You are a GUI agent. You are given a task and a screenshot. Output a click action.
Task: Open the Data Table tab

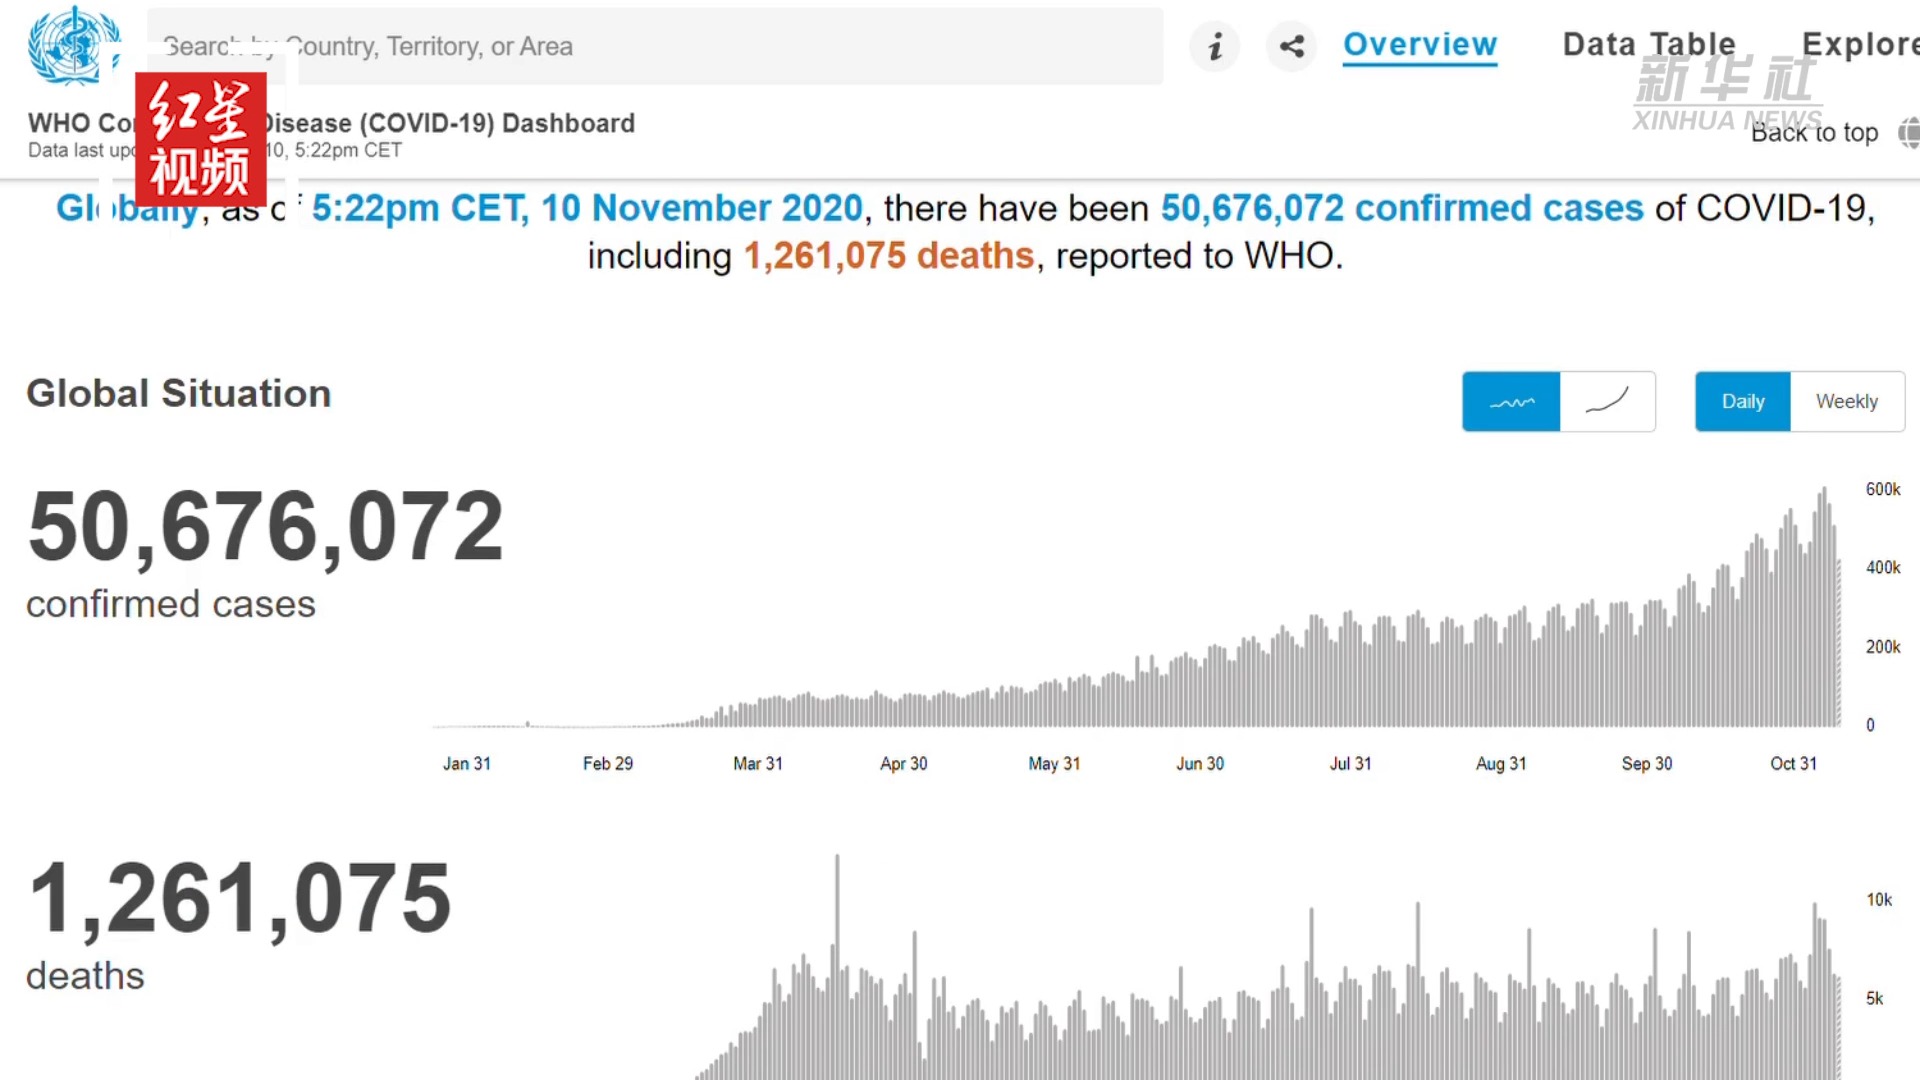click(1648, 45)
